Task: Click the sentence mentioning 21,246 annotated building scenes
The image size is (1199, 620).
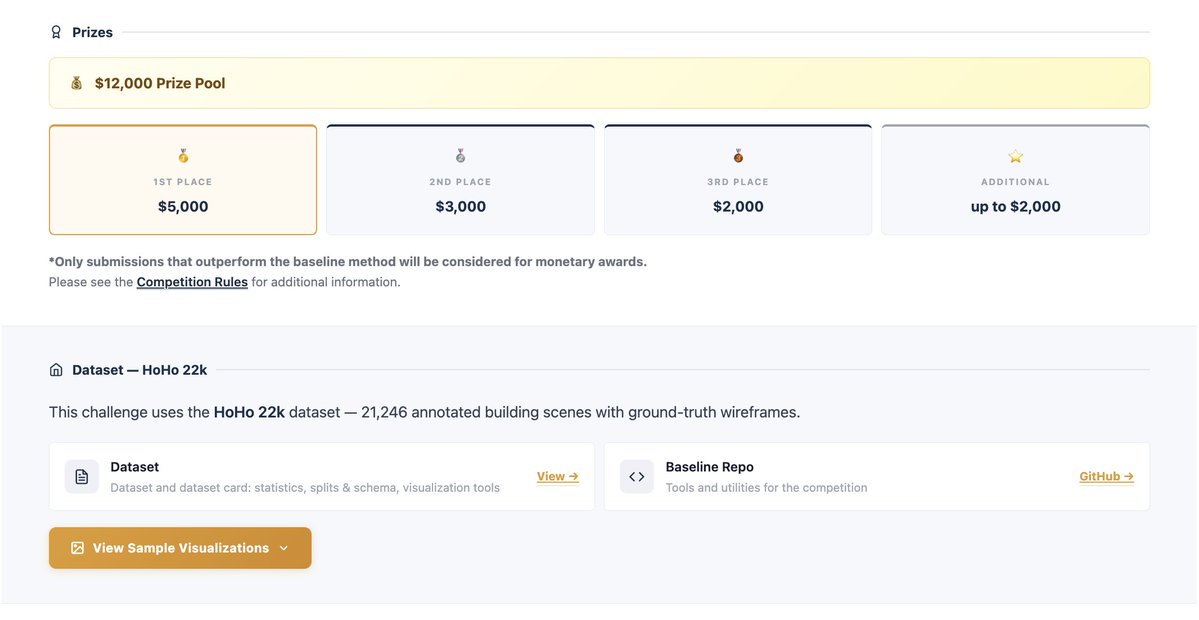Action: pos(424,412)
